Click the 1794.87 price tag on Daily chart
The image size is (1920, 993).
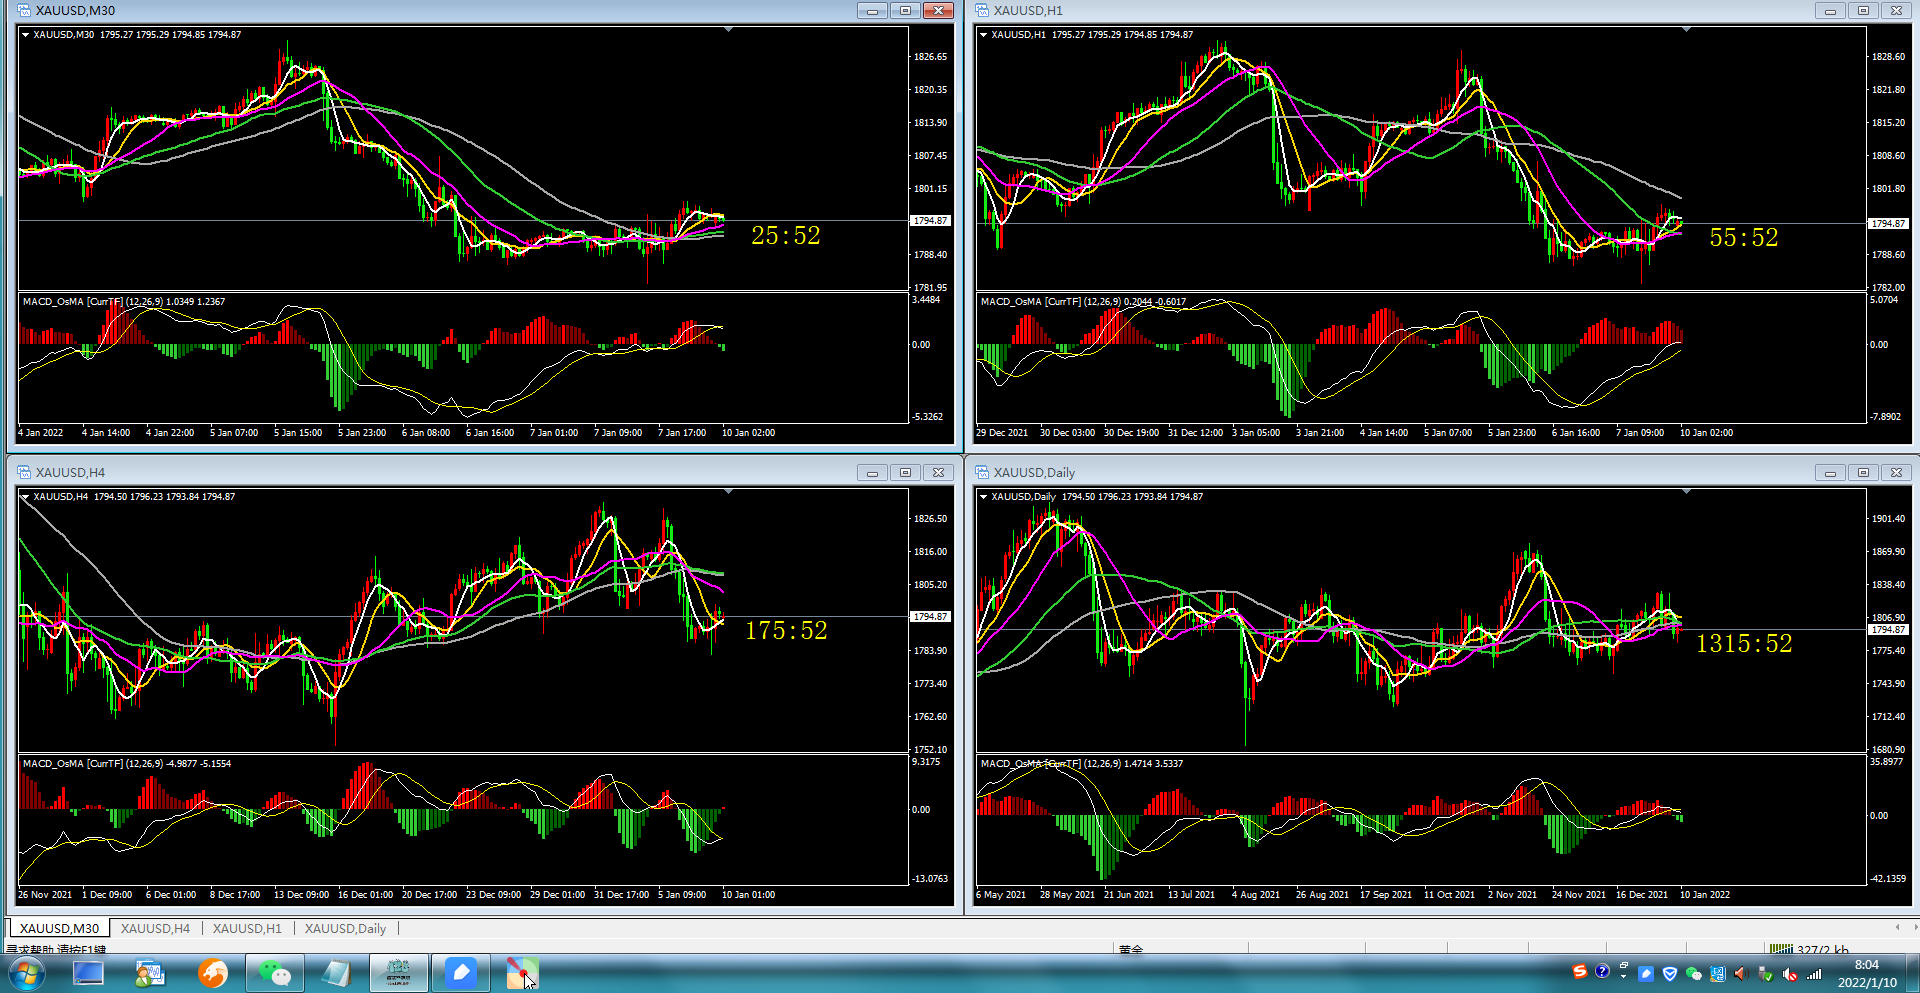point(1889,629)
